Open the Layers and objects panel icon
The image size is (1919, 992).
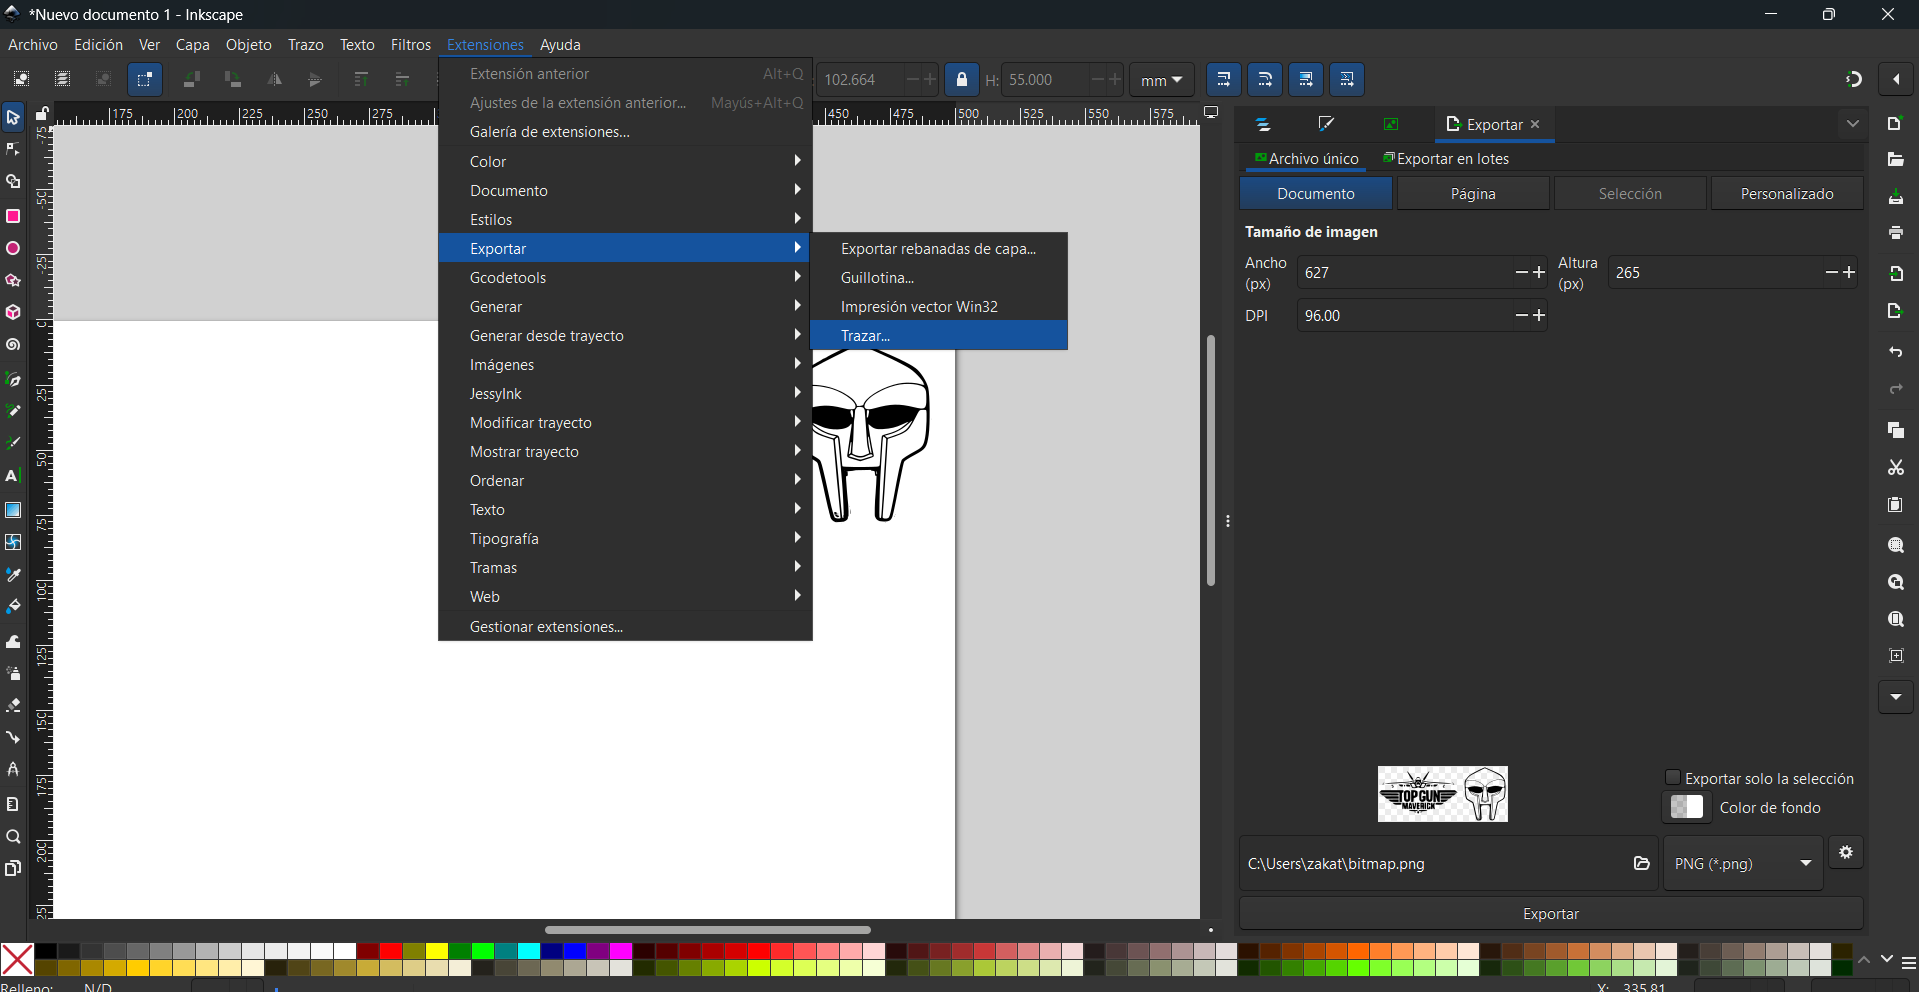tap(1263, 125)
